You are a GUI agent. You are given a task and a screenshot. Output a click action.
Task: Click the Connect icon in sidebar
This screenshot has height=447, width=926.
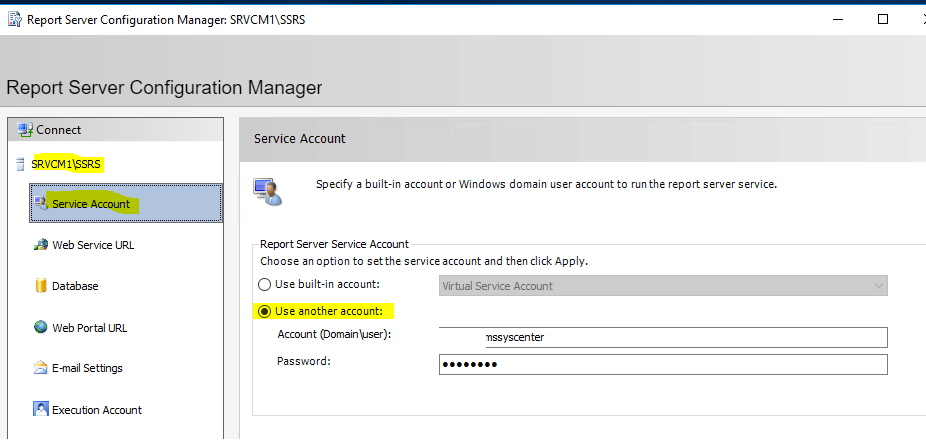point(25,129)
